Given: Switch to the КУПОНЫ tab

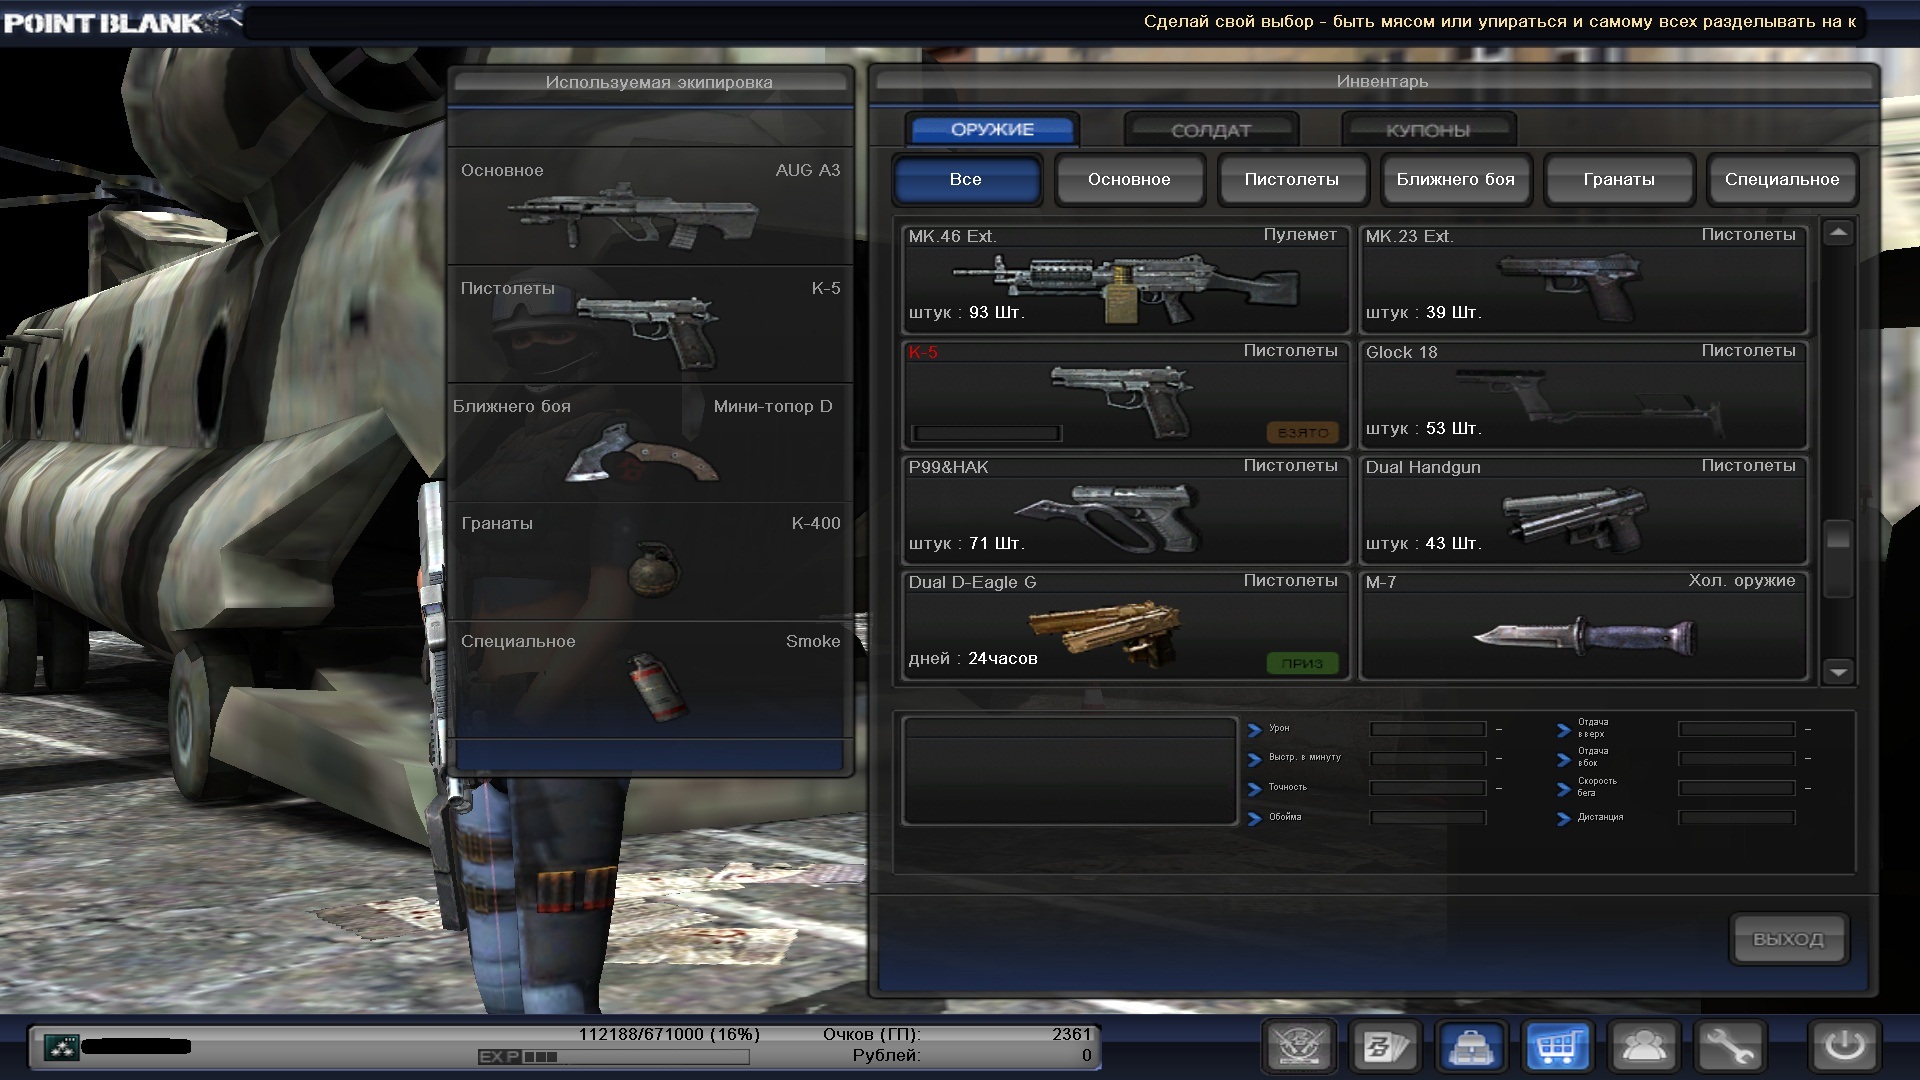Looking at the screenshot, I should click(x=1428, y=130).
